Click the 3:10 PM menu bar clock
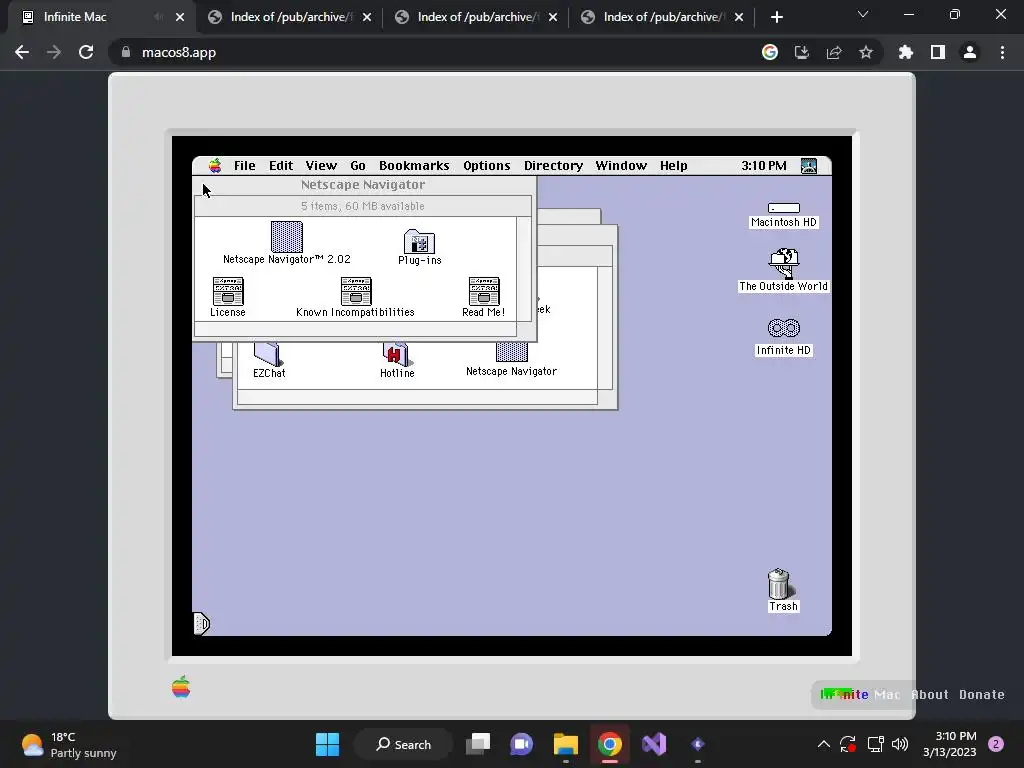The image size is (1024, 768). tap(763, 165)
